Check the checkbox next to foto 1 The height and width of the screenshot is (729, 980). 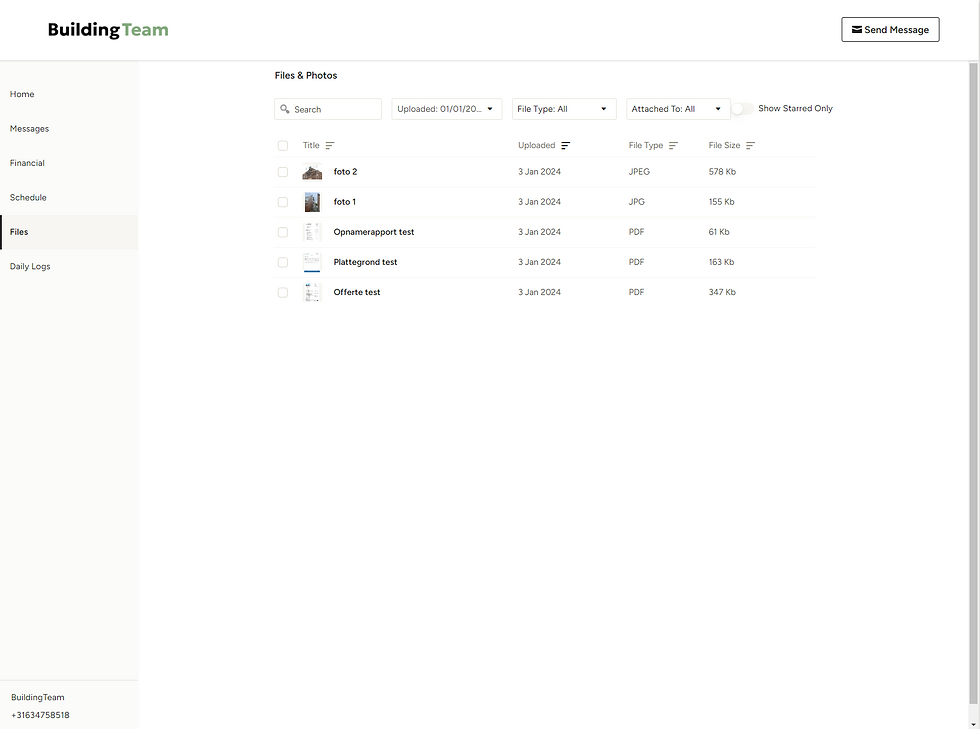(283, 201)
